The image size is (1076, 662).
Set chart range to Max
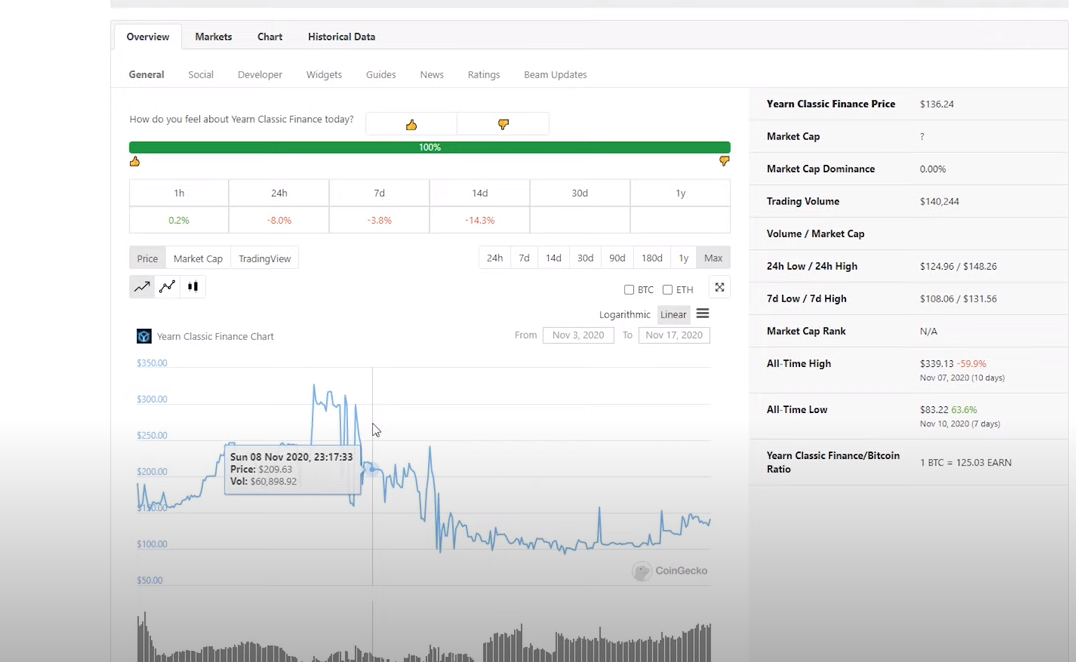pyautogui.click(x=713, y=257)
